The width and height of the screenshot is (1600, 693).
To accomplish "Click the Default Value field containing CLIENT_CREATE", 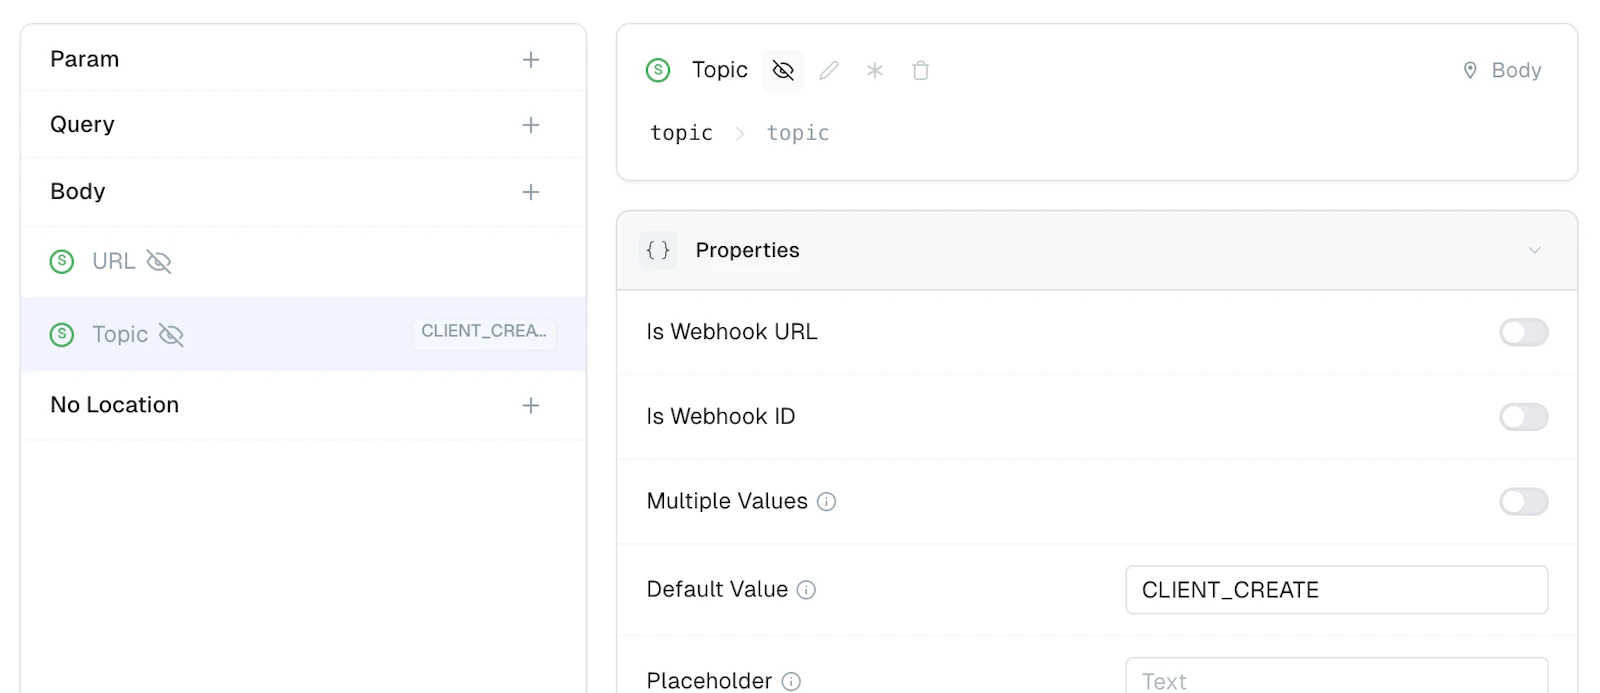I will click(x=1336, y=590).
